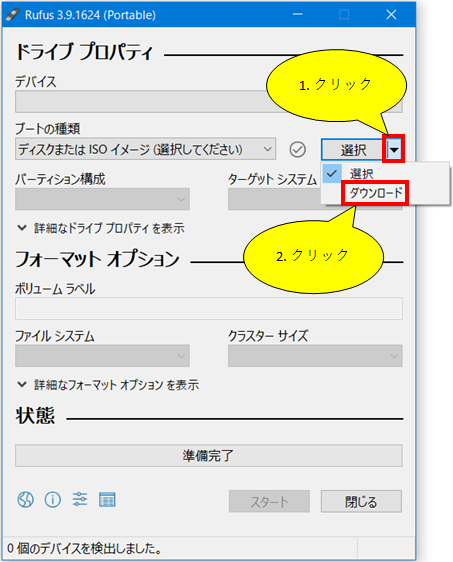This screenshot has width=453, height=562.
Task: Open the language globe icon
Action: [x=25, y=499]
